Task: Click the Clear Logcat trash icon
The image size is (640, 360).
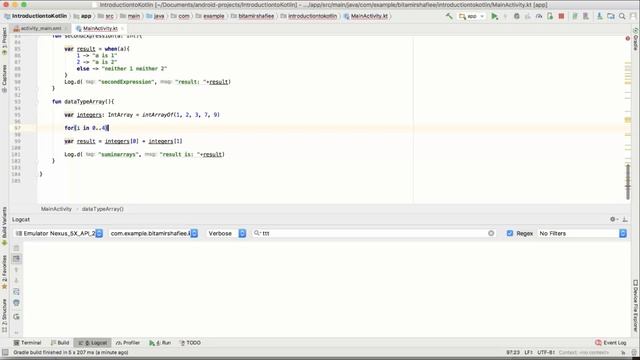Action: [16, 248]
